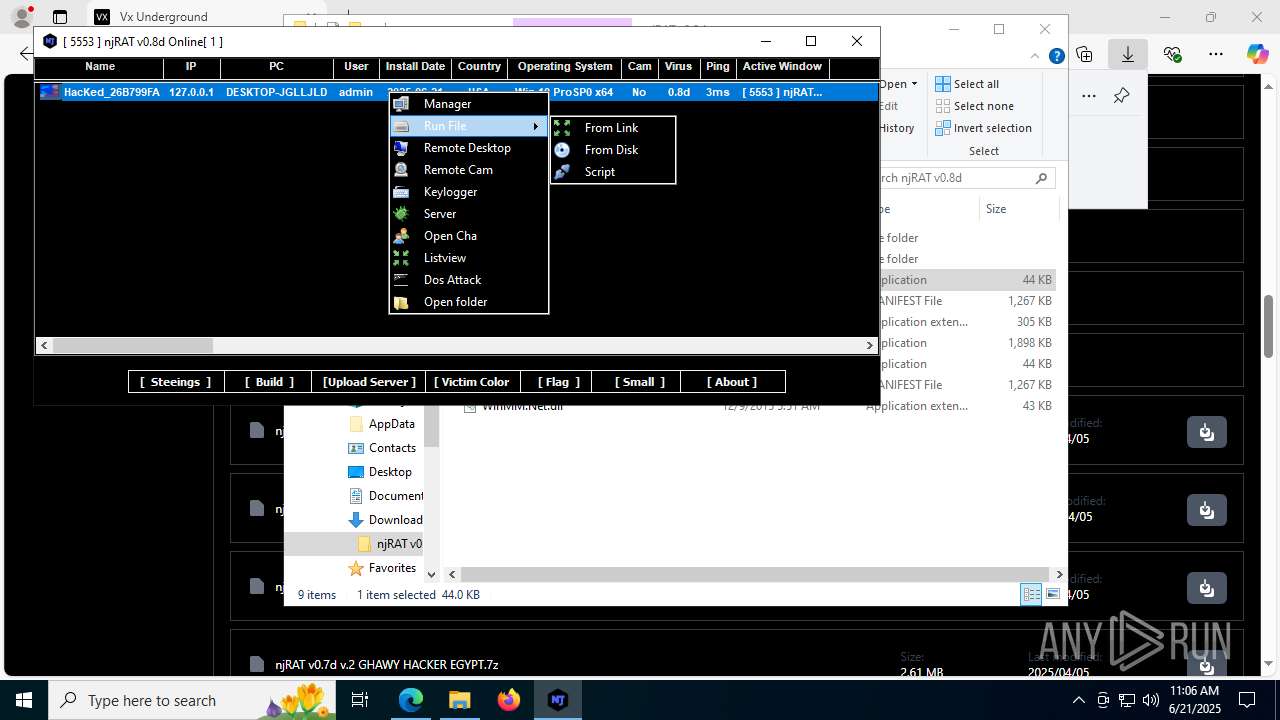
Task: Click the Open Cha people icon
Action: tap(401, 236)
